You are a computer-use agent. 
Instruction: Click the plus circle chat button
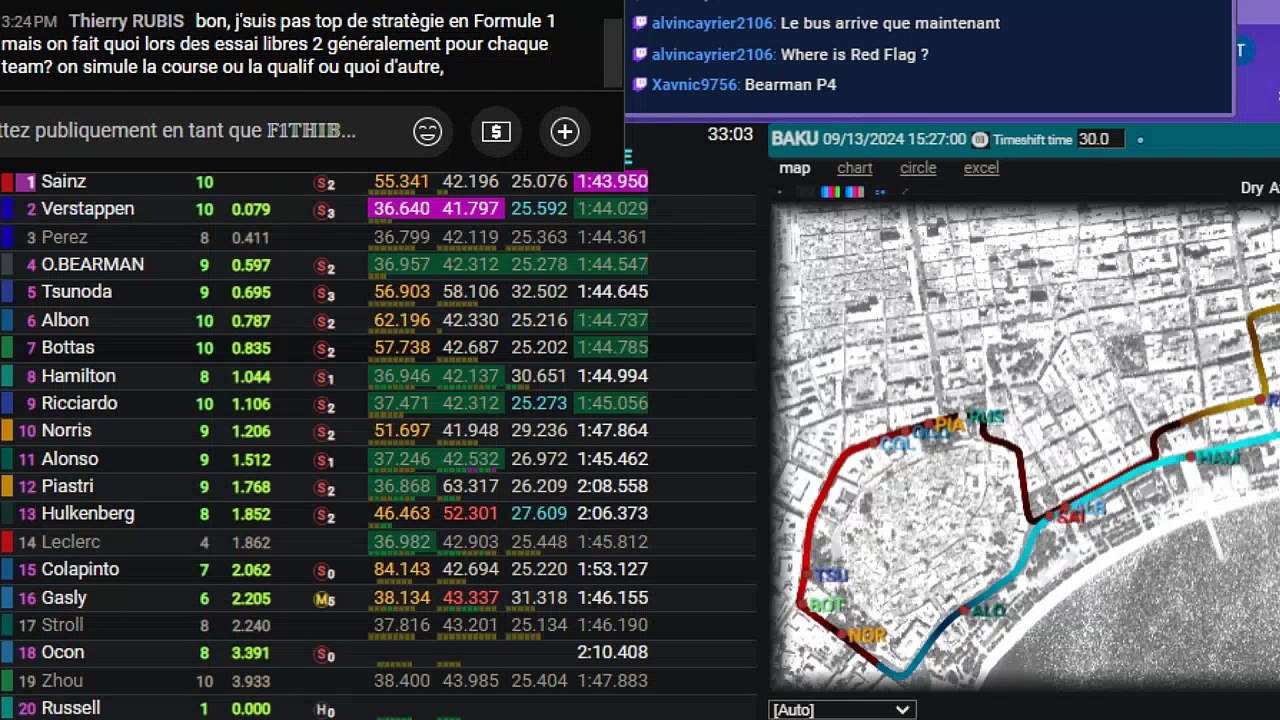[565, 131]
